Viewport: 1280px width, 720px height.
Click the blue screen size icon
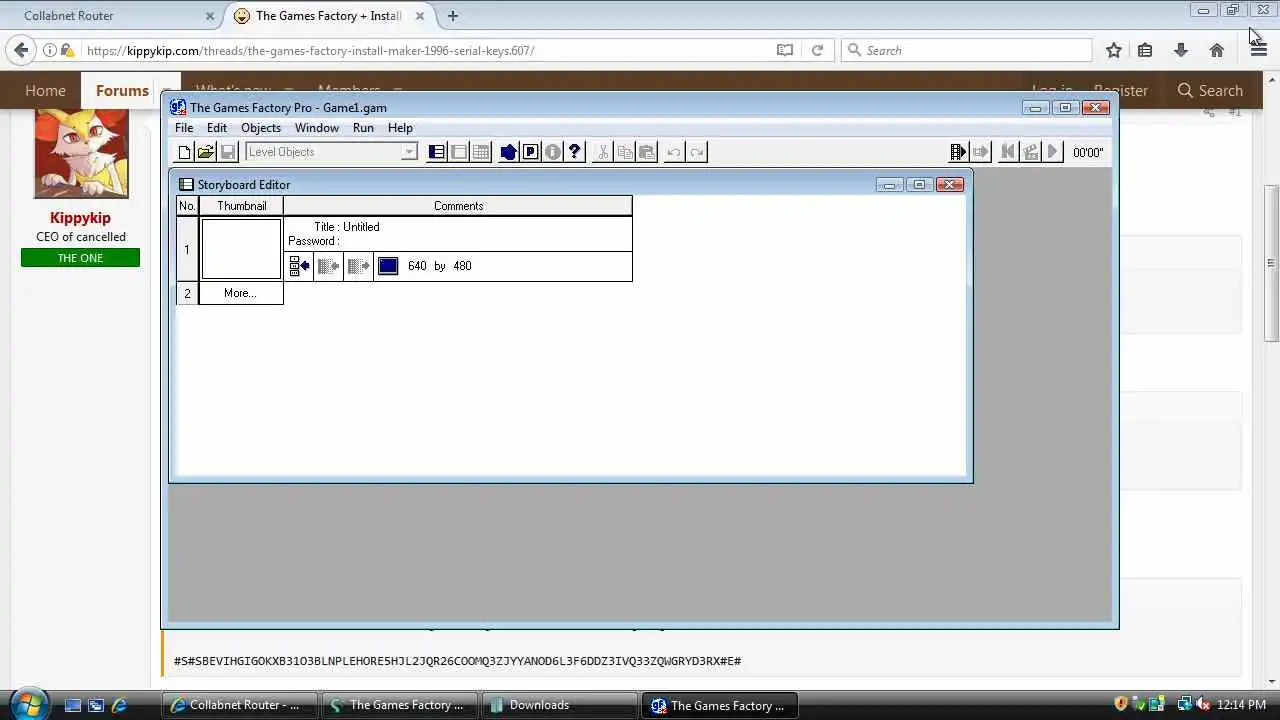tap(388, 266)
